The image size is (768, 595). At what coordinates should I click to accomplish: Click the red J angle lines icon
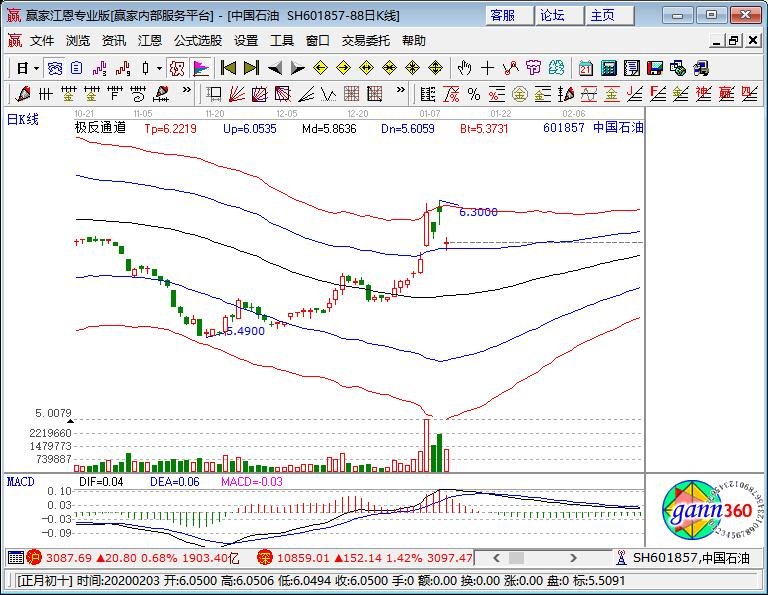(635, 94)
